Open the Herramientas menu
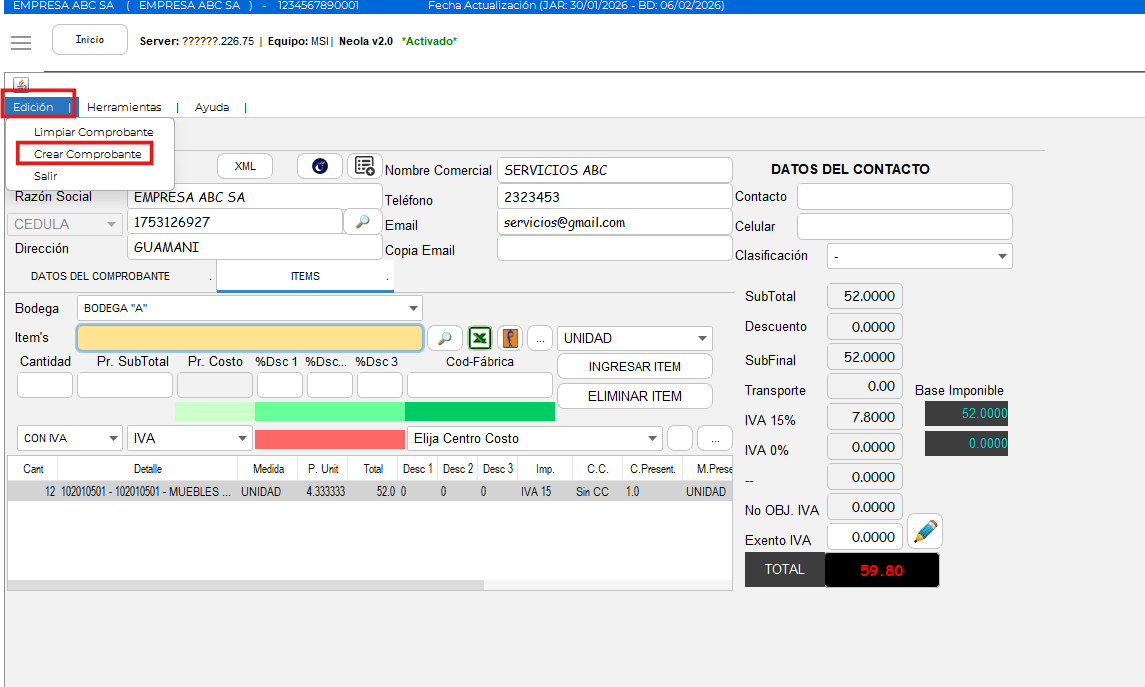This screenshot has width=1145, height=687. click(x=124, y=107)
